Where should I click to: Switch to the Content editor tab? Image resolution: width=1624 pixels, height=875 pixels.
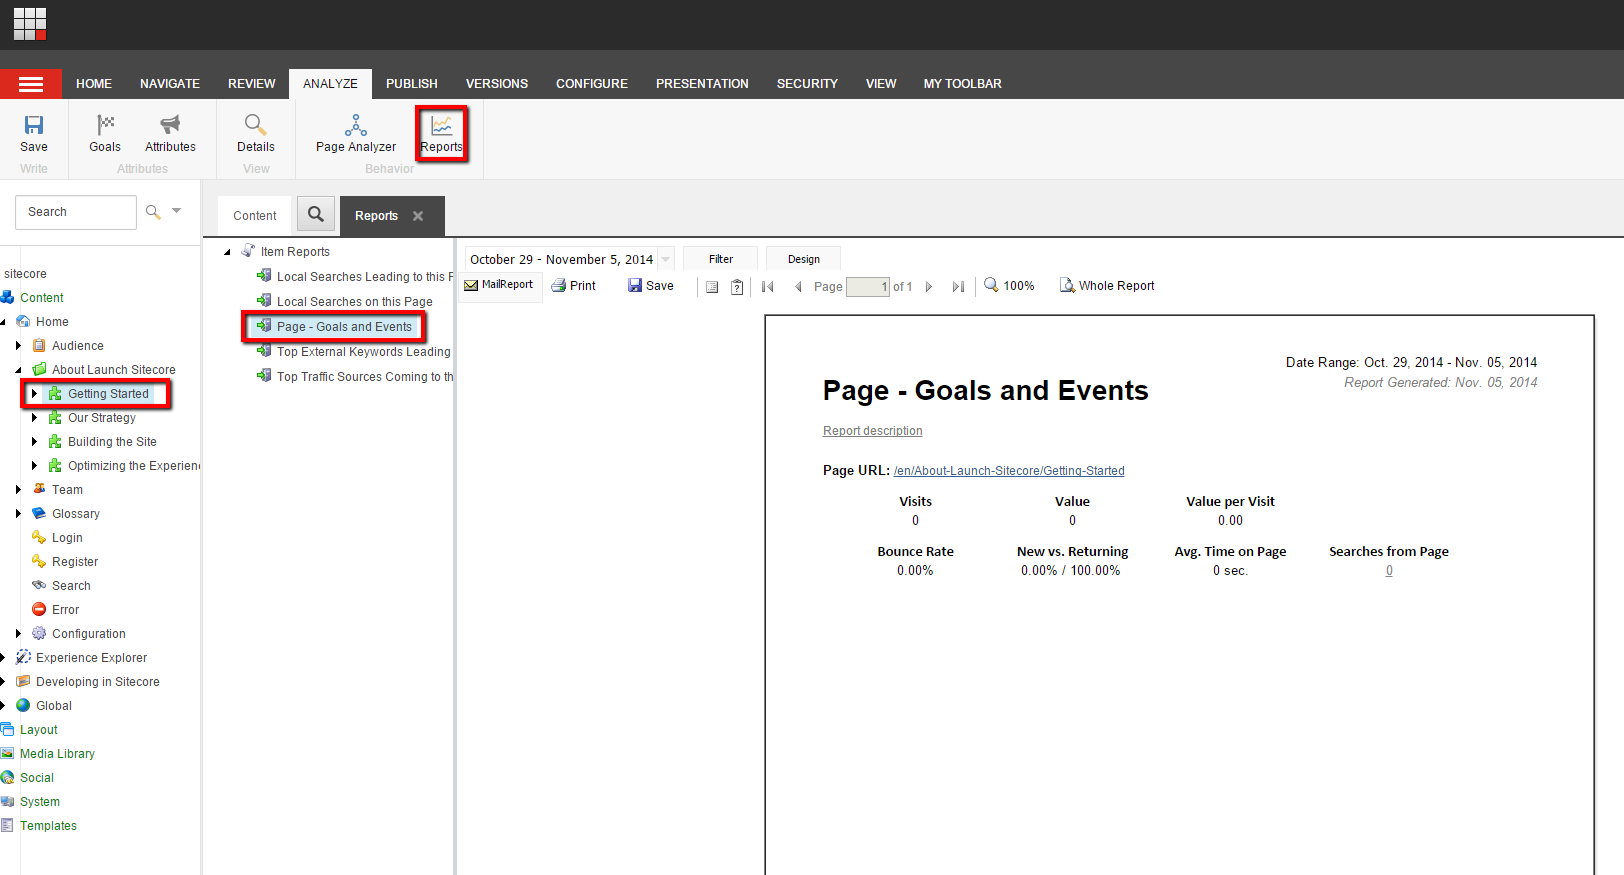(x=255, y=216)
